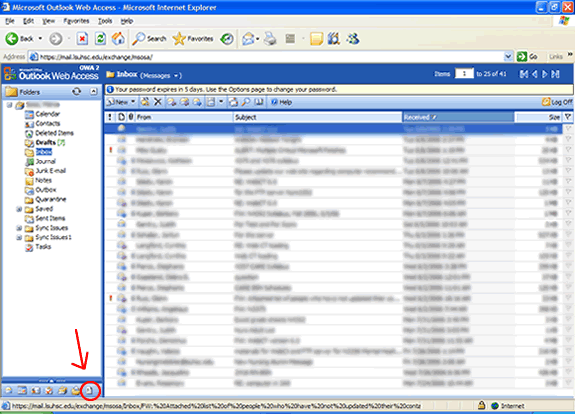This screenshot has height=414, width=575.
Task: Collapse the mailbox root tree node
Action: click(x=10, y=105)
